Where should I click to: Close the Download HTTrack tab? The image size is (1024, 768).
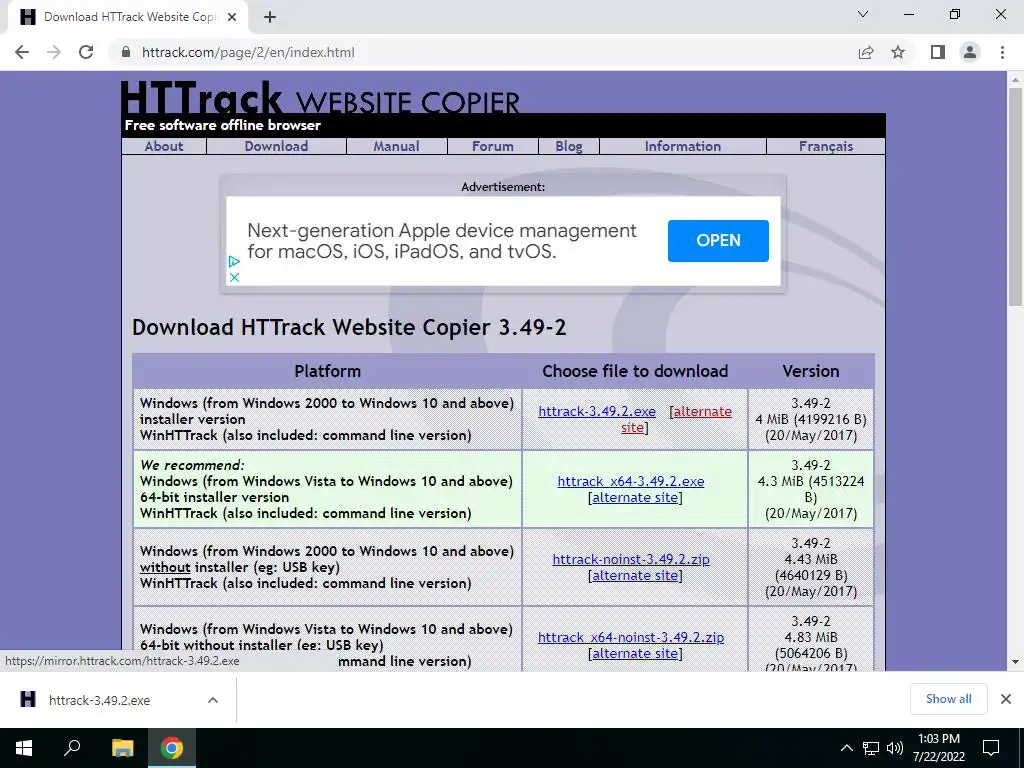click(232, 17)
